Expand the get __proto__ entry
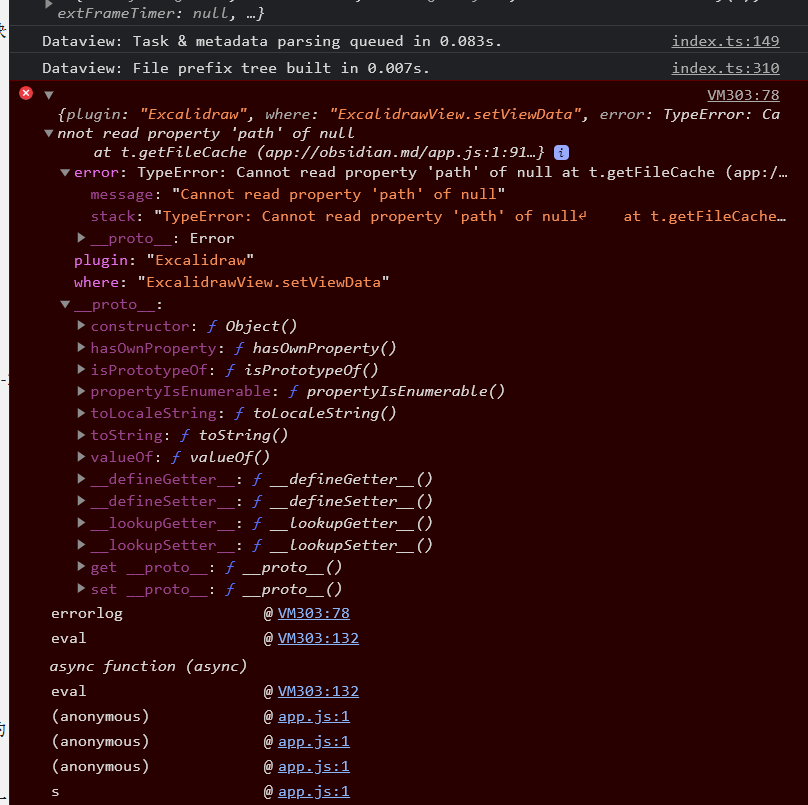This screenshot has width=808, height=805. (82, 566)
